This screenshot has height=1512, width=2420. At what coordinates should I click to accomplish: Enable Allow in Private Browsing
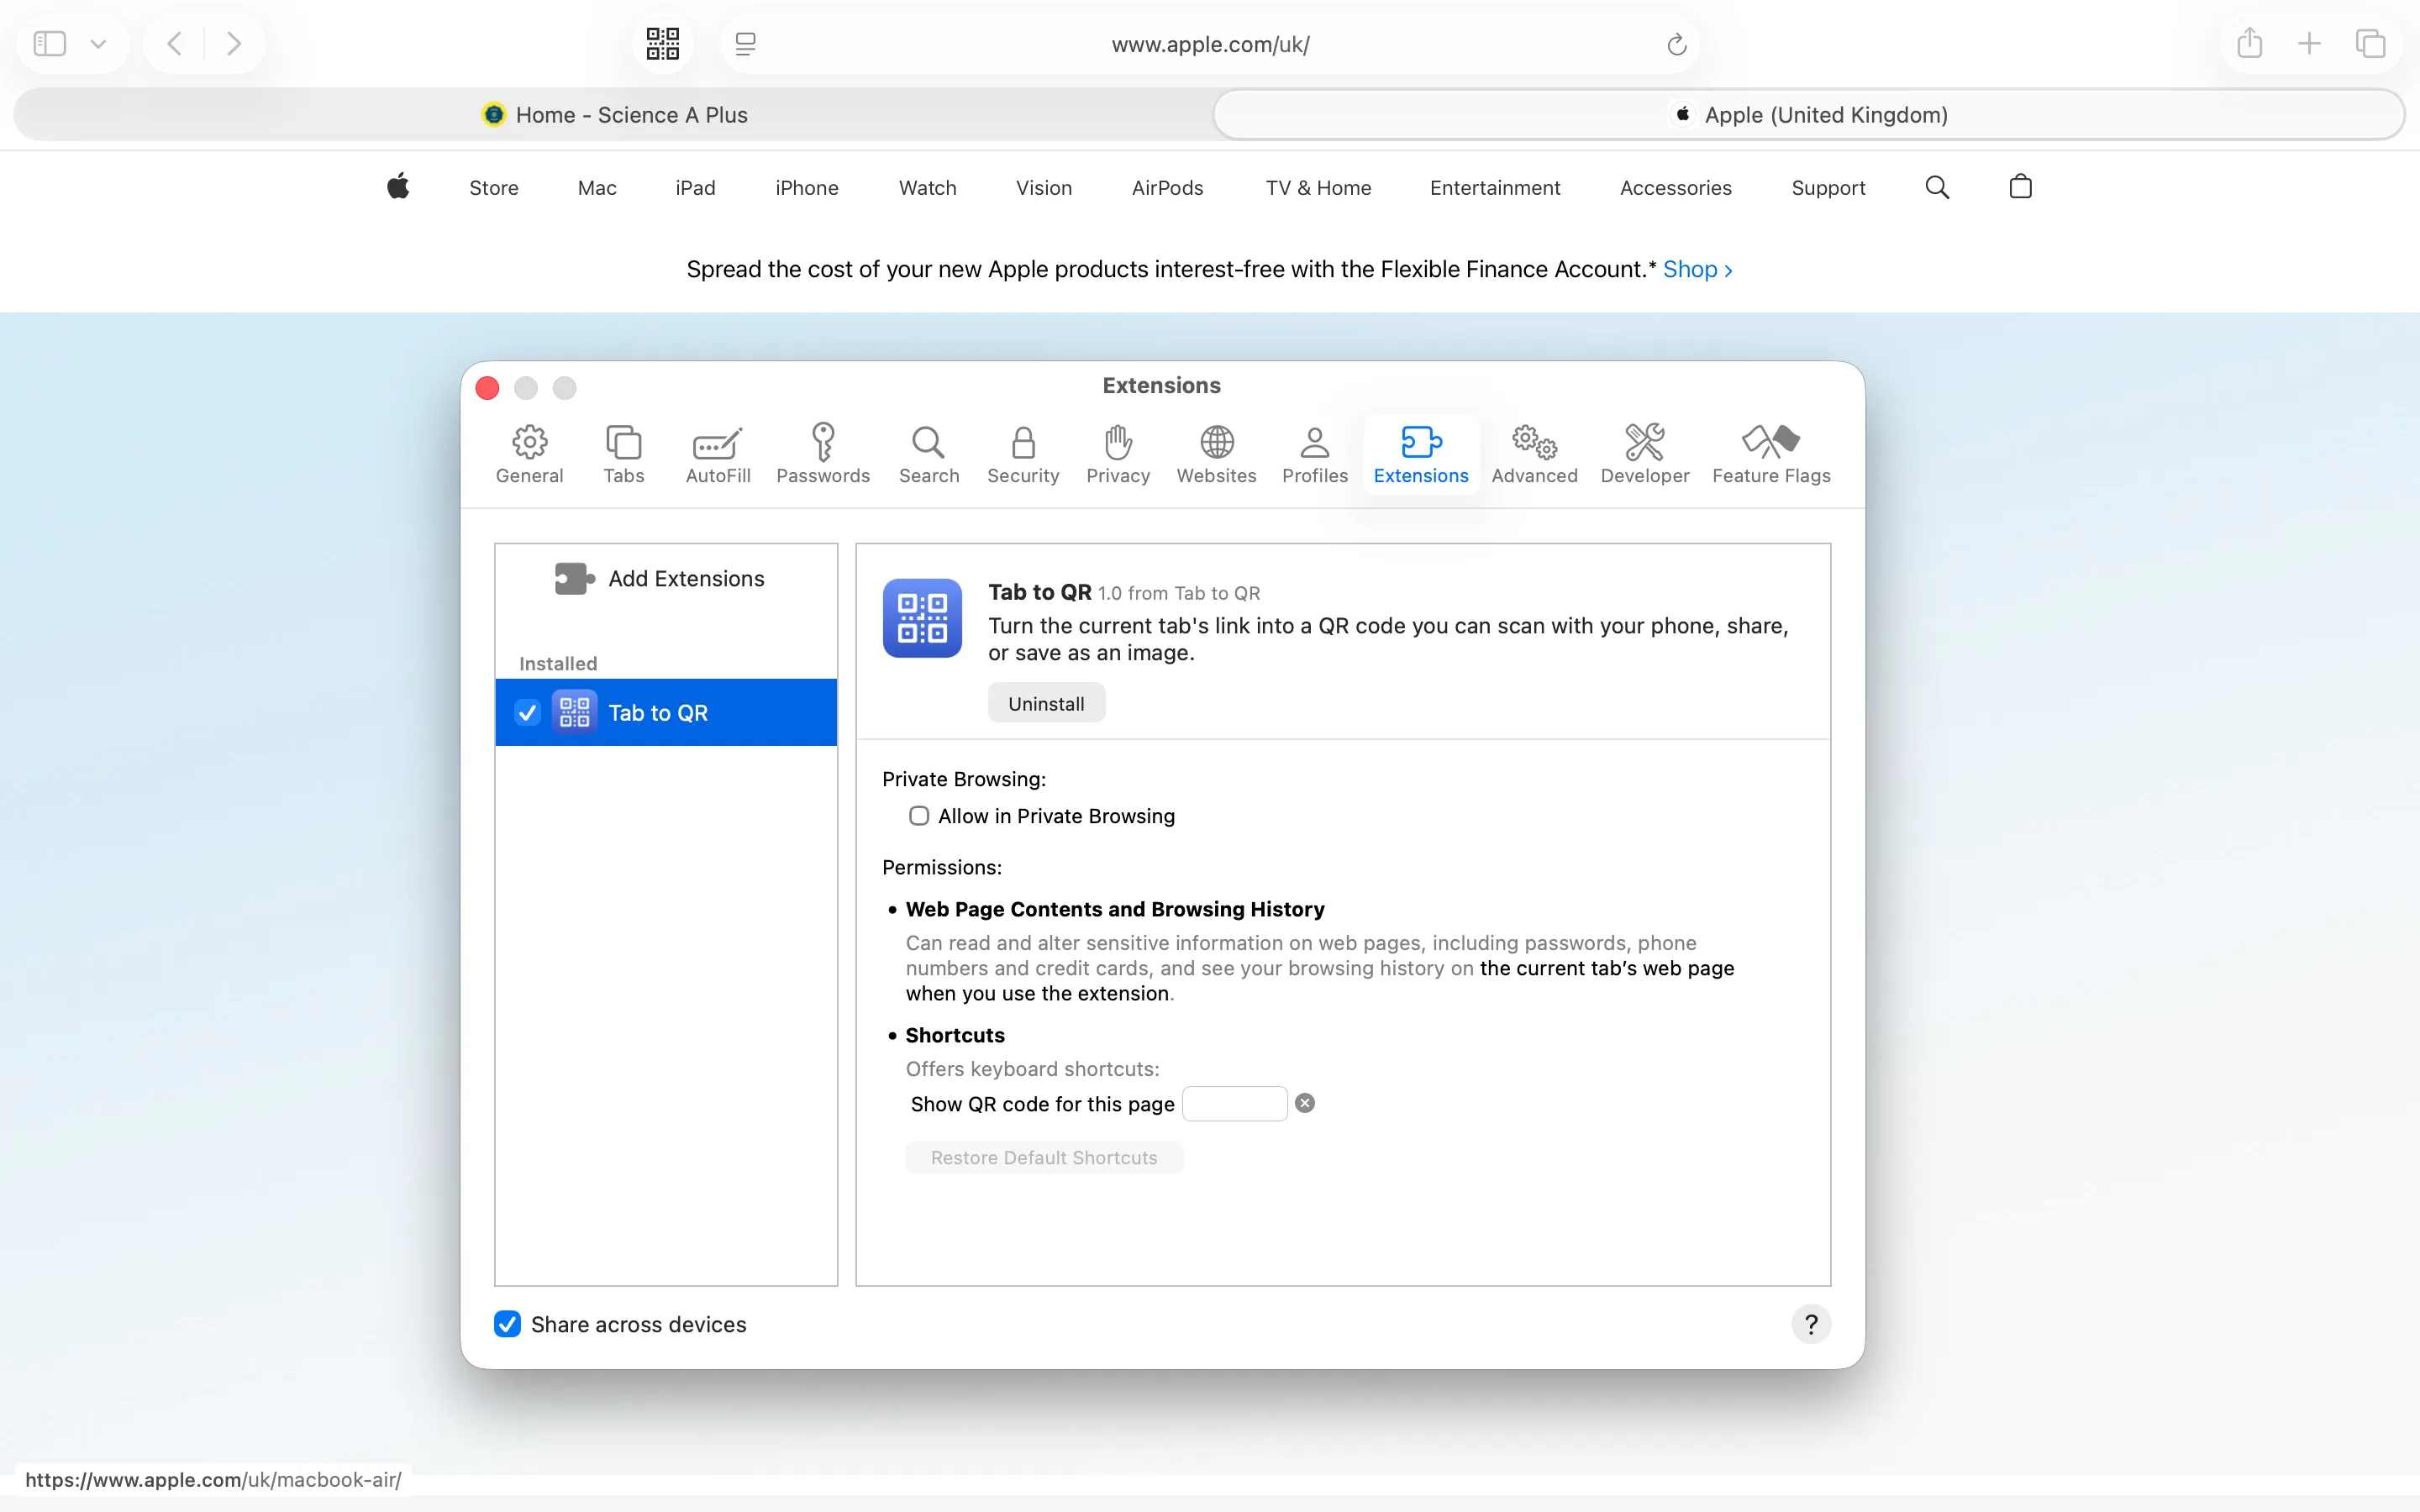pos(919,816)
